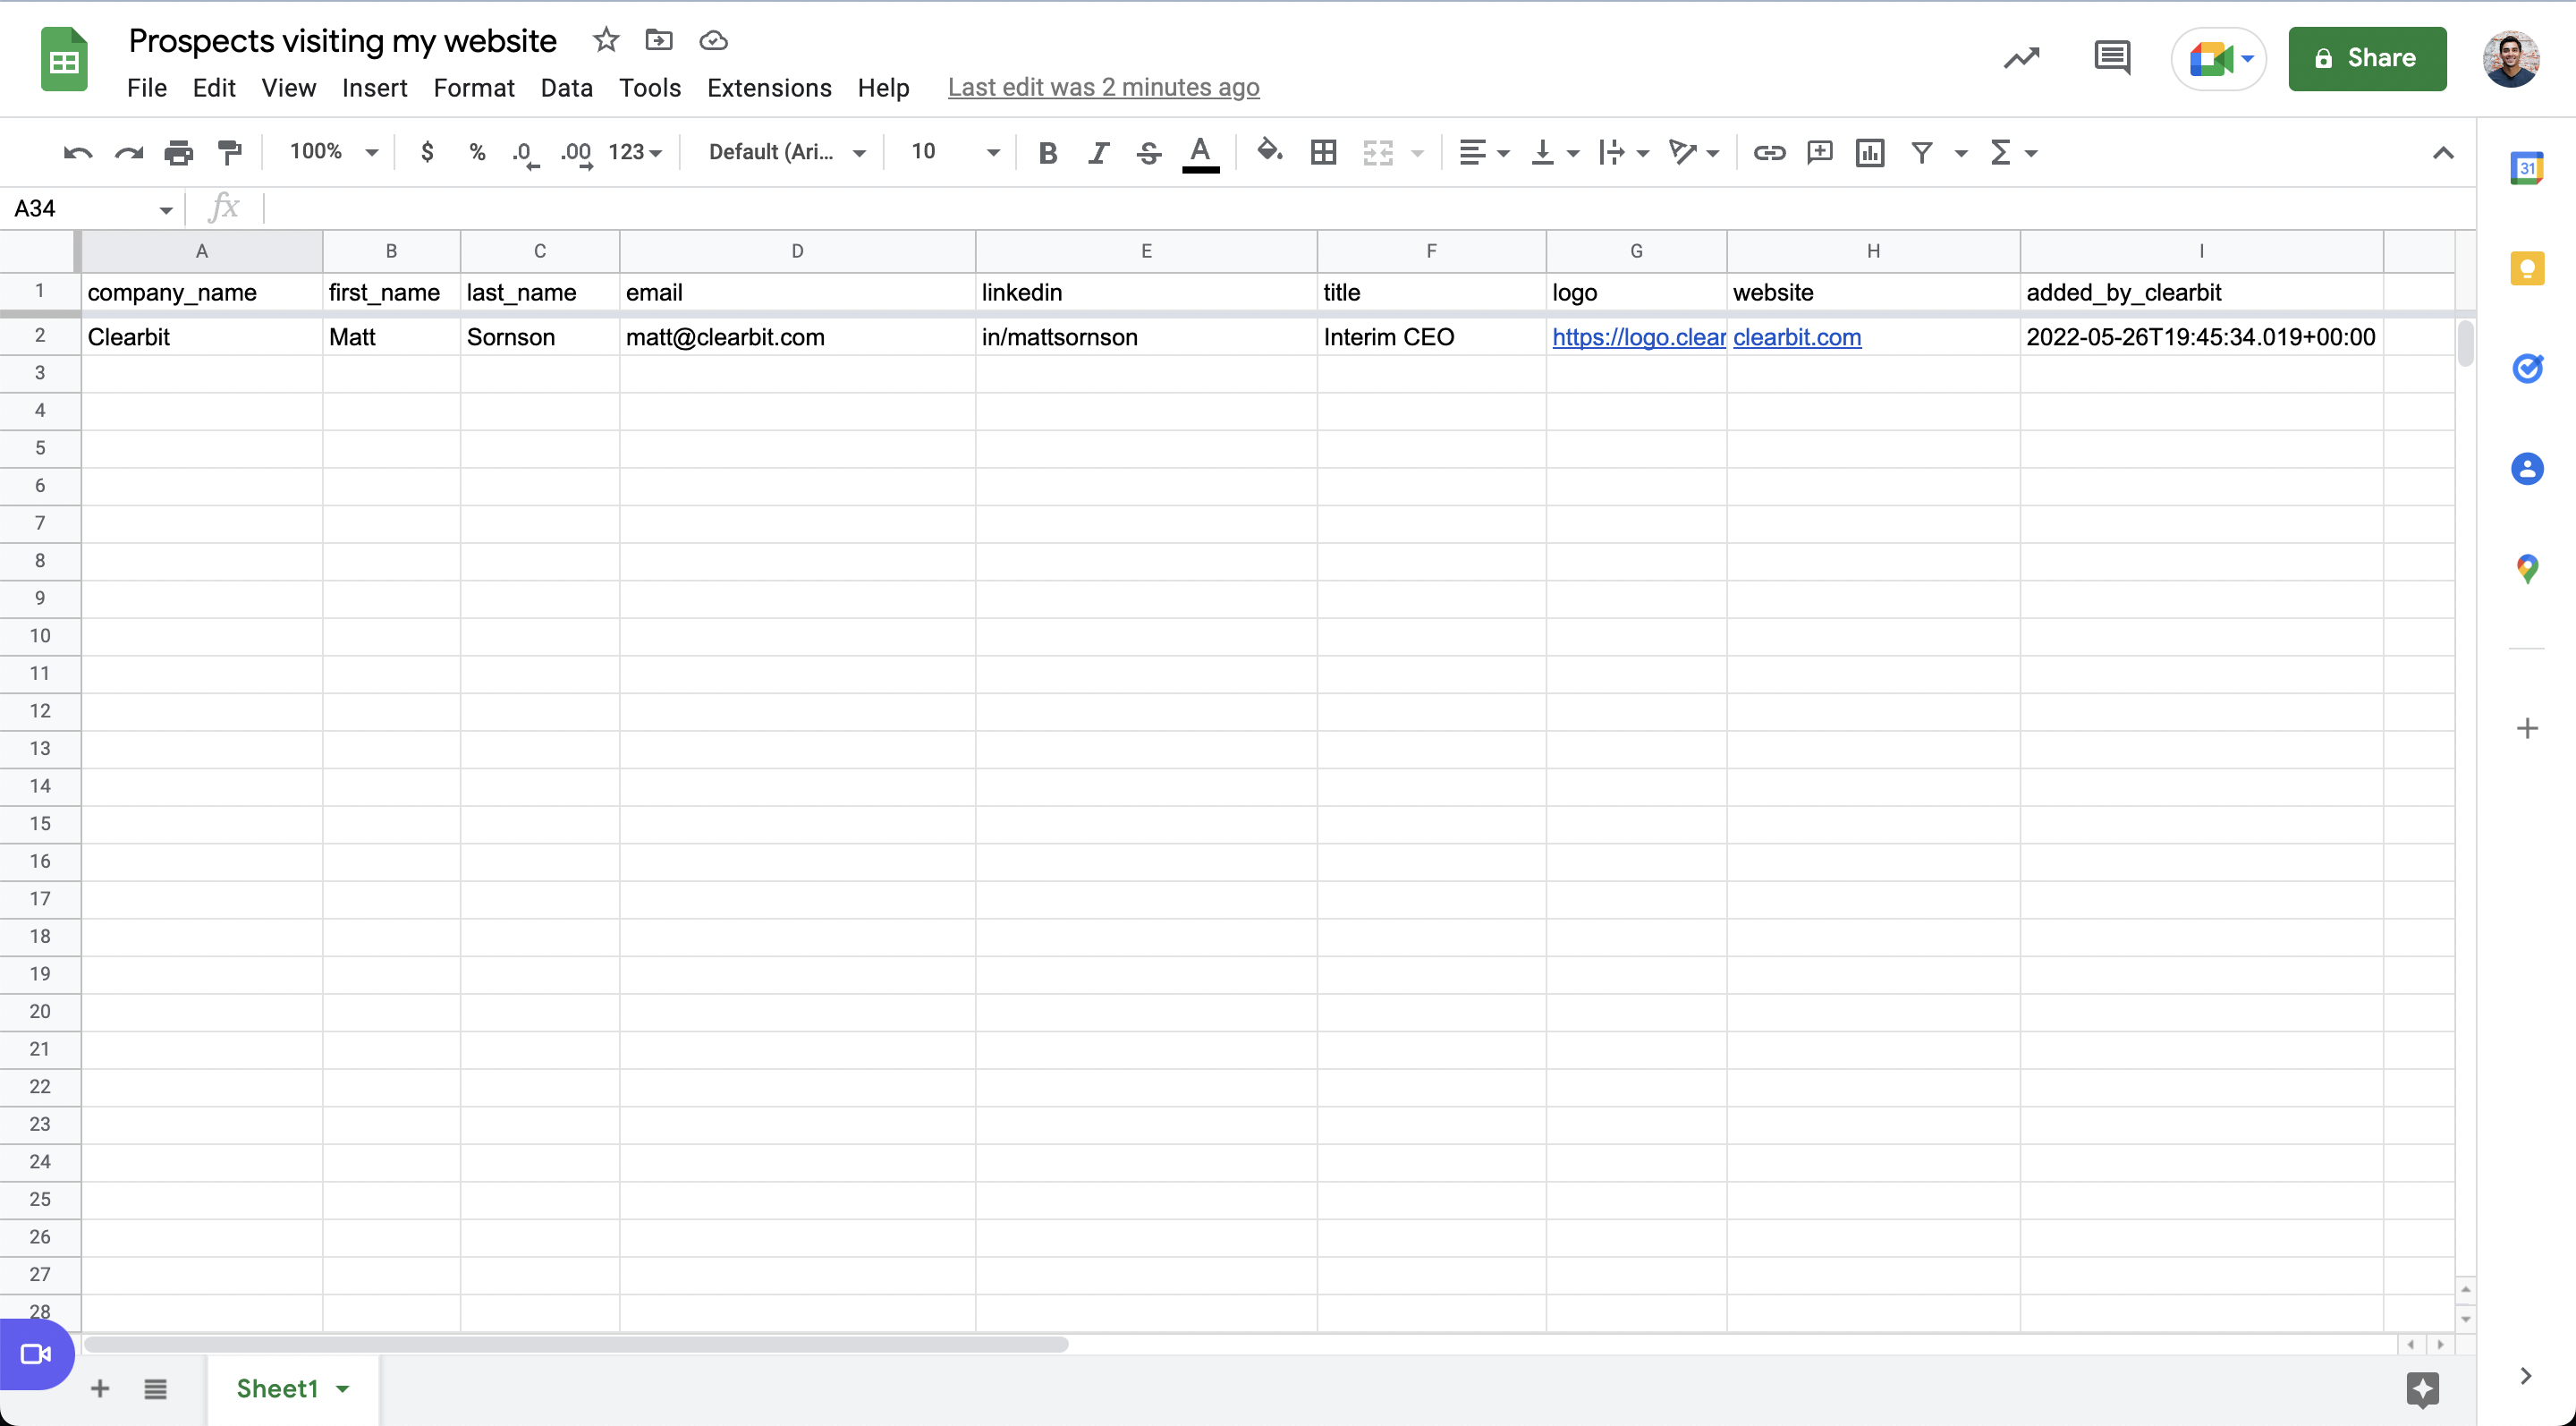Increase decimal places
This screenshot has height=1426, width=2576.
click(x=576, y=154)
